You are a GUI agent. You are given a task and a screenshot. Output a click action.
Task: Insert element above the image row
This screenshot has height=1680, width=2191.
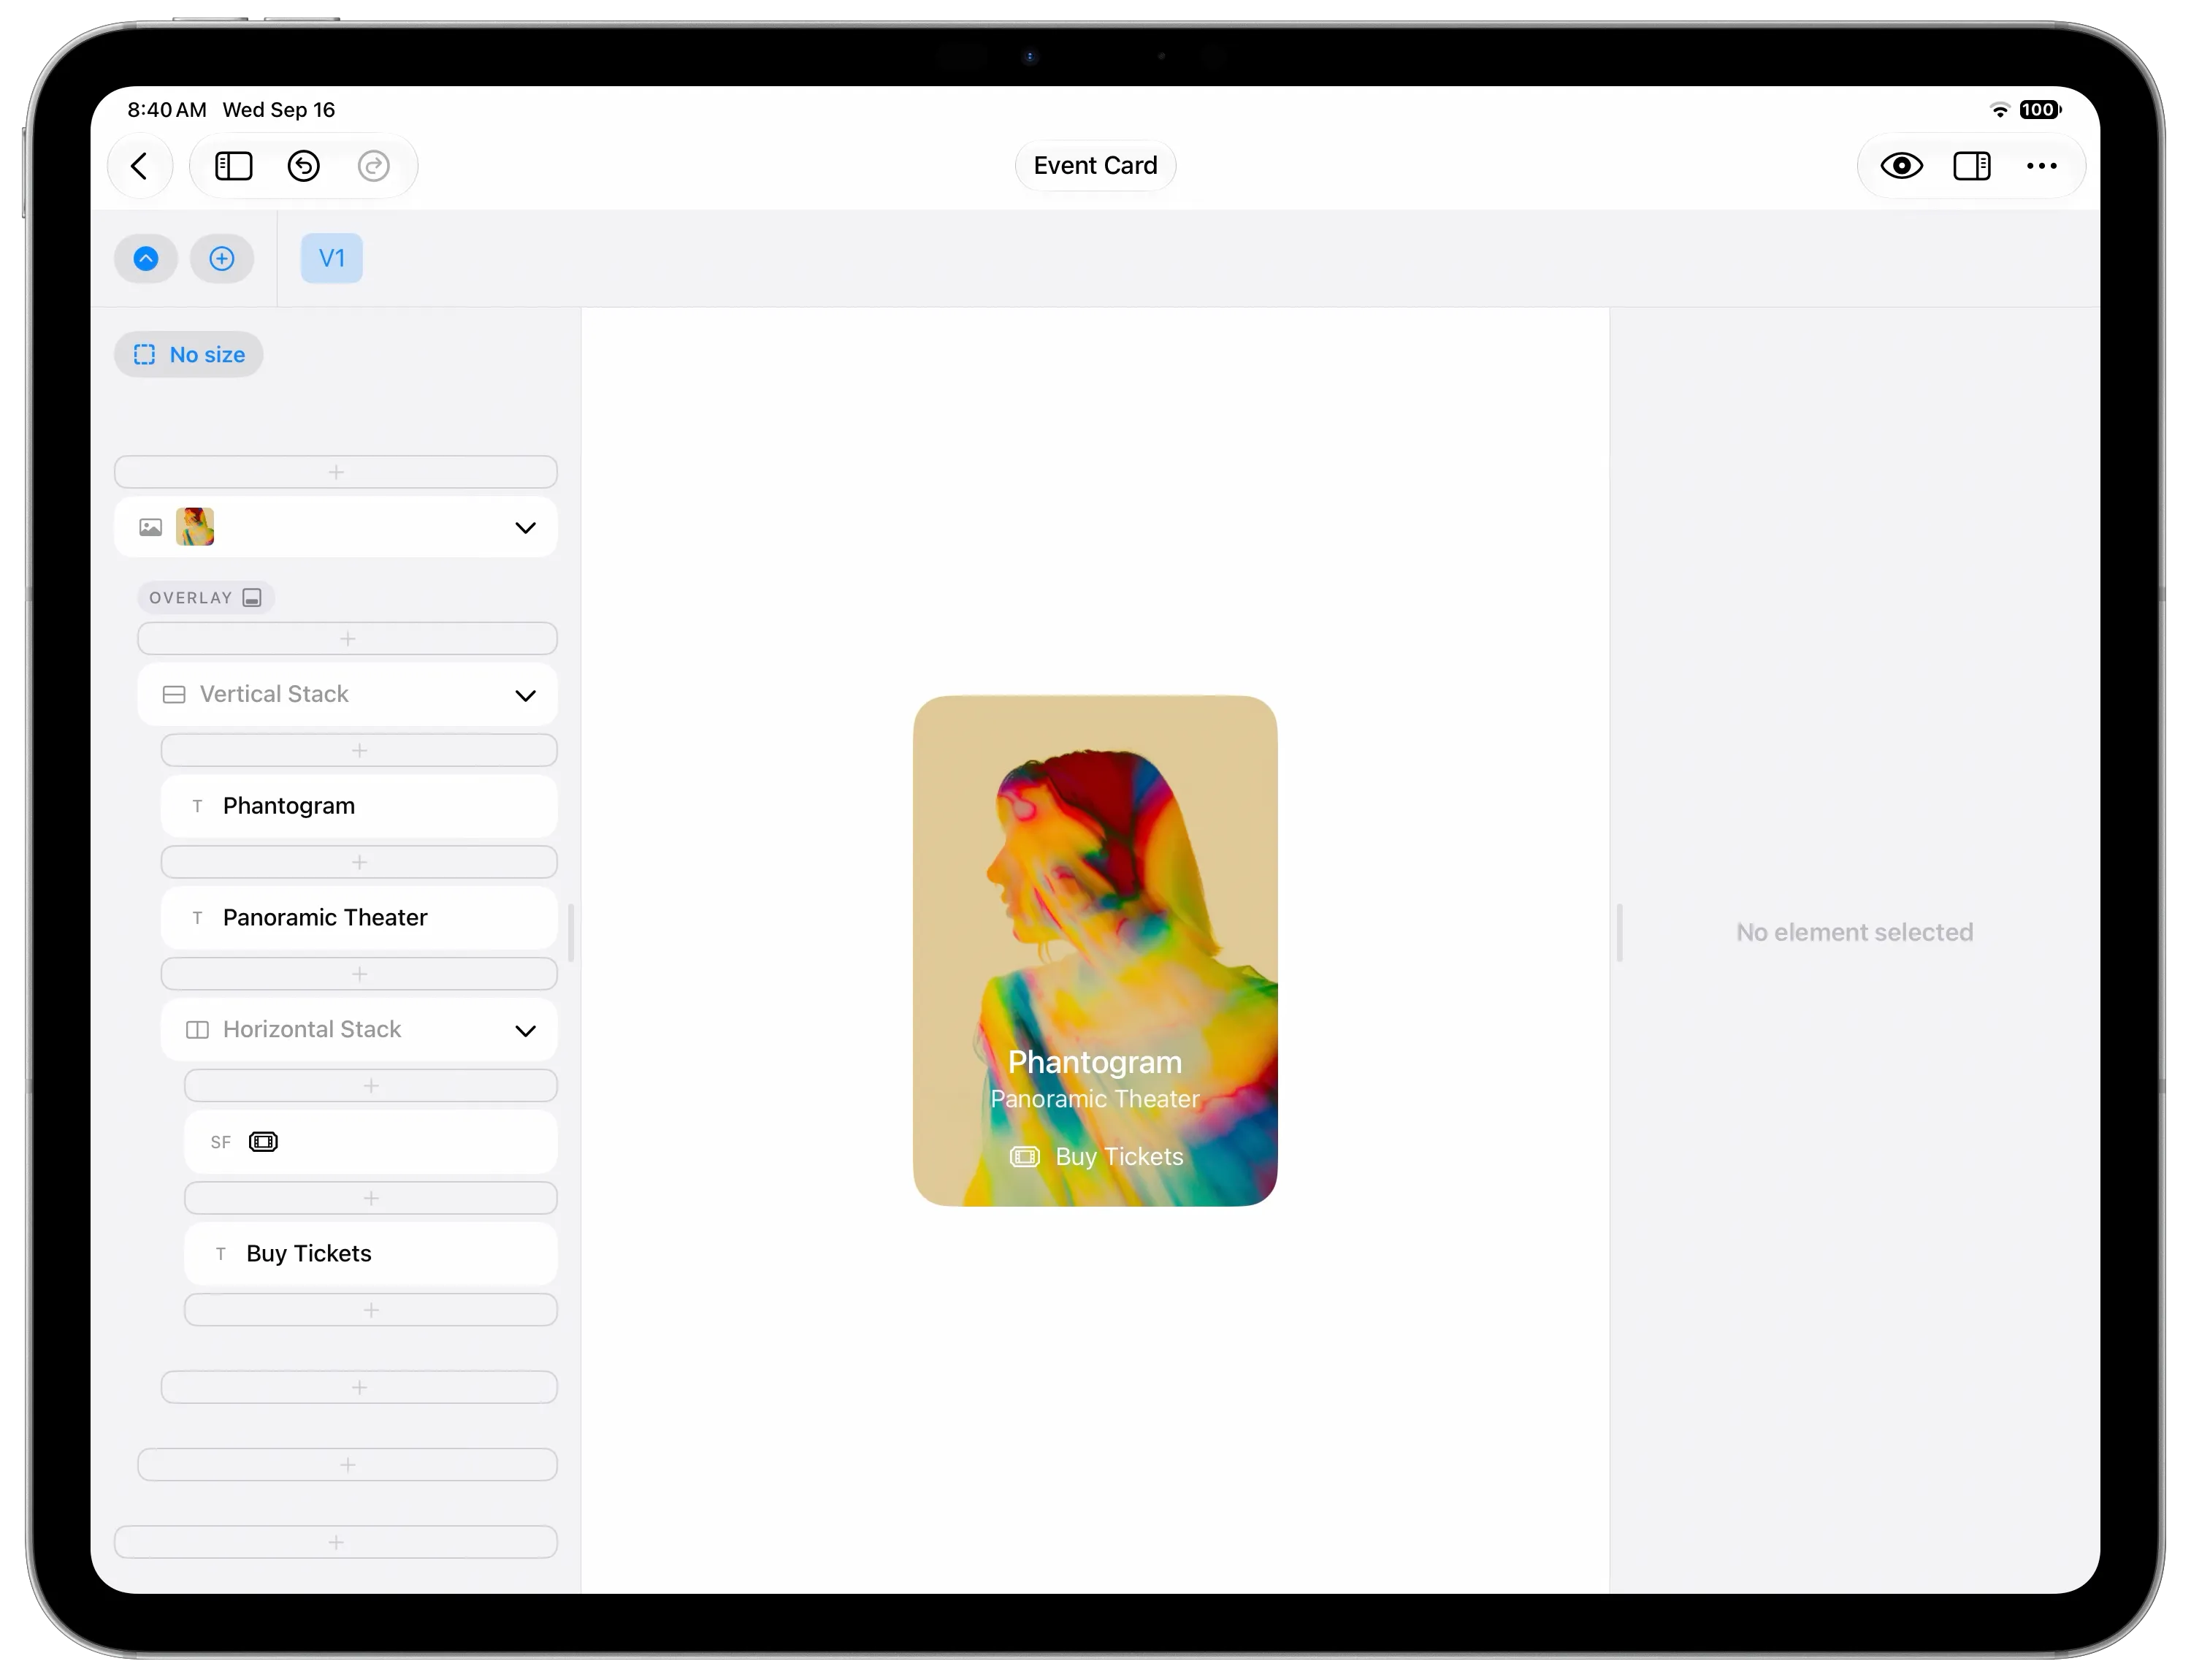tap(336, 472)
